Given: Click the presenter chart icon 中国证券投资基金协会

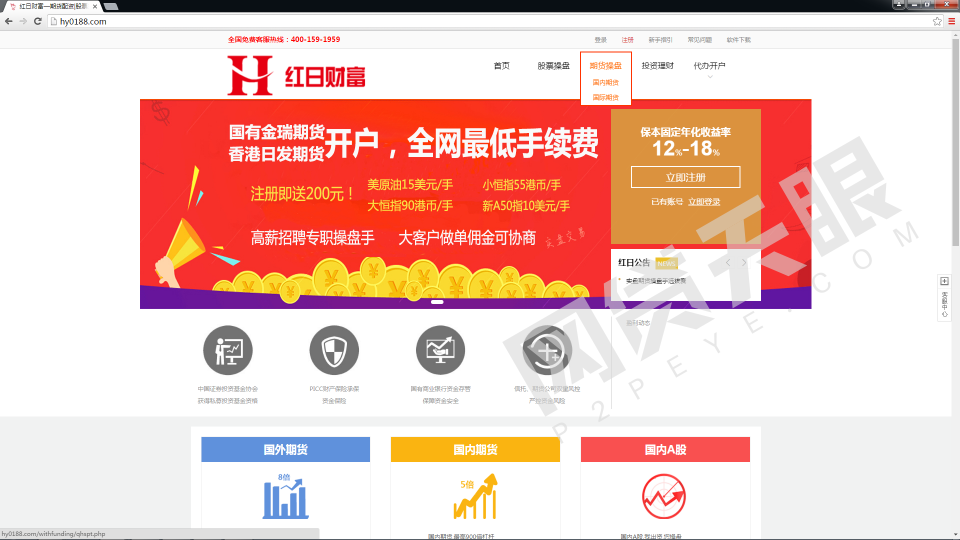Looking at the screenshot, I should 228,350.
